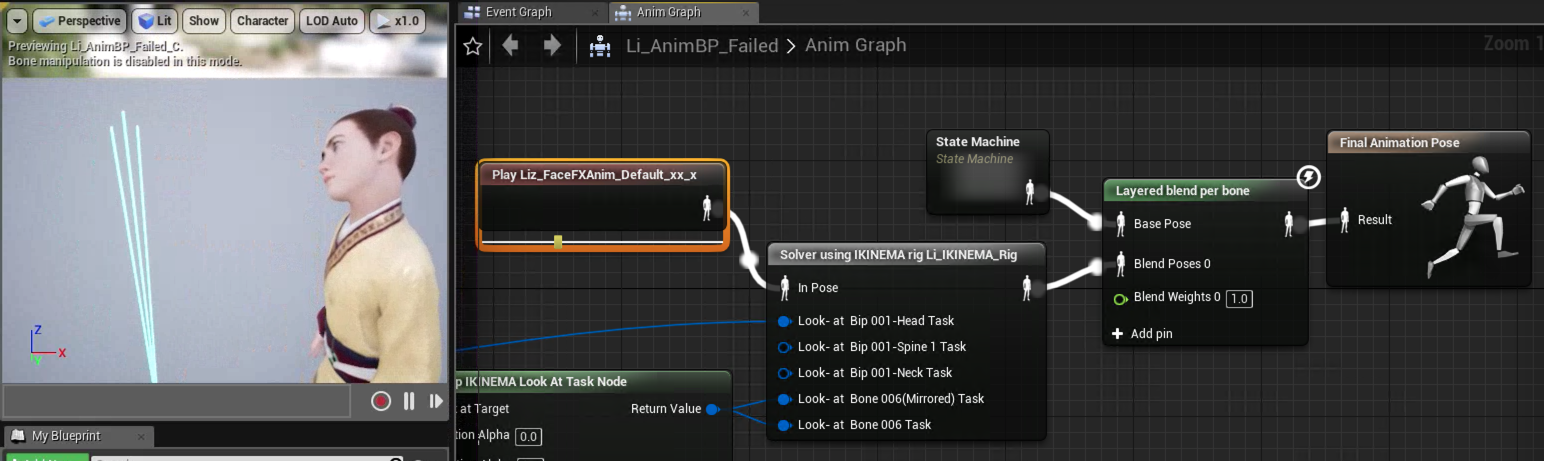Click the Blend Poses 0 input pin
This screenshot has width=1544, height=461.
coord(1121,264)
